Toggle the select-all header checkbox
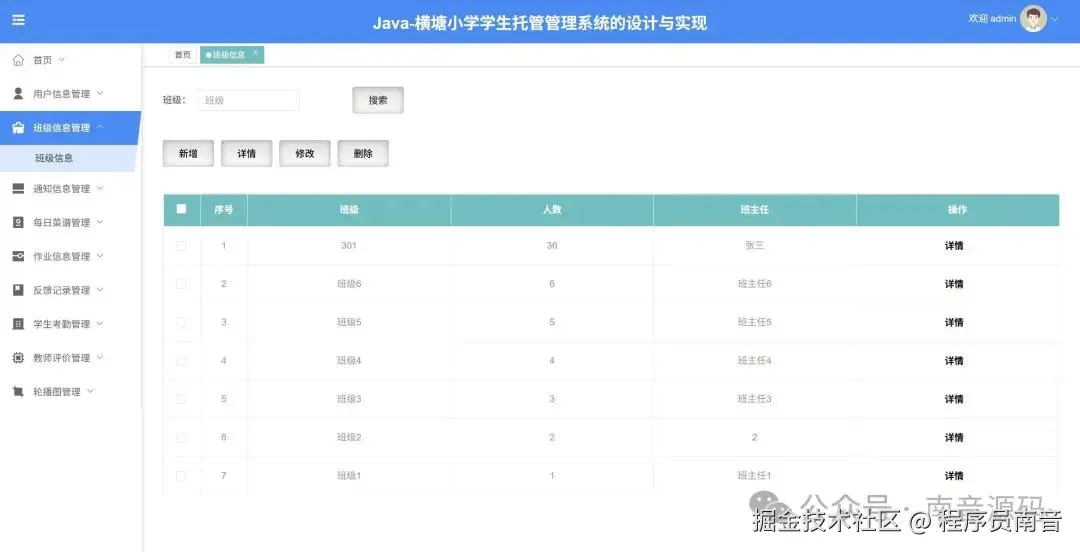This screenshot has width=1080, height=552. 181,209
